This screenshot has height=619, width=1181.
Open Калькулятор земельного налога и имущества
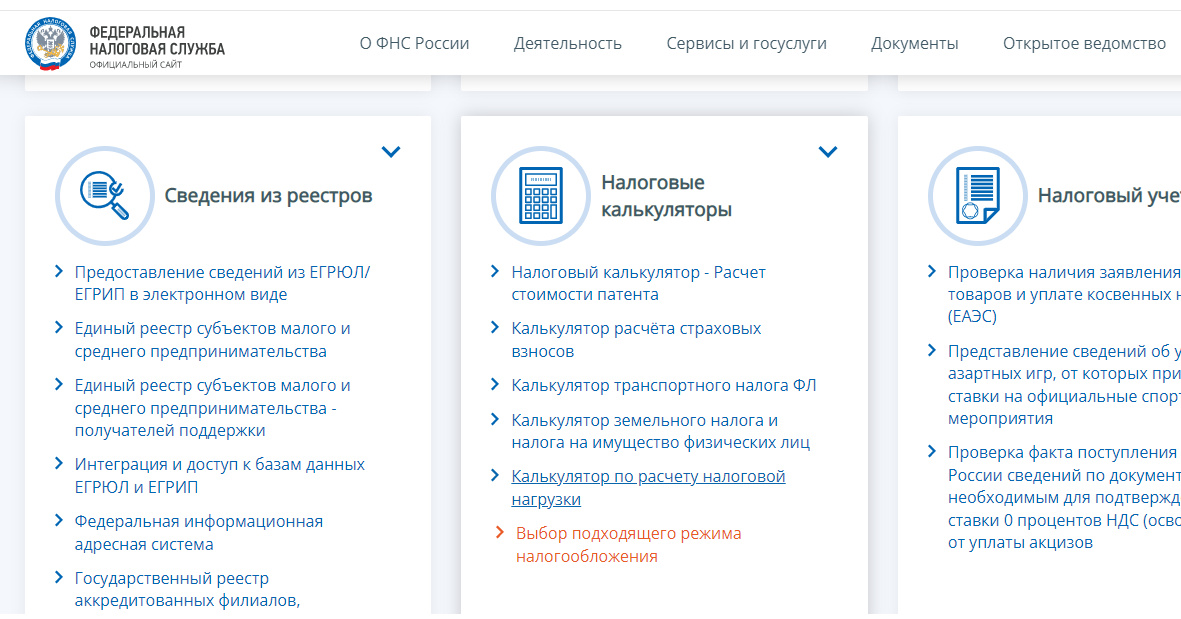(661, 431)
